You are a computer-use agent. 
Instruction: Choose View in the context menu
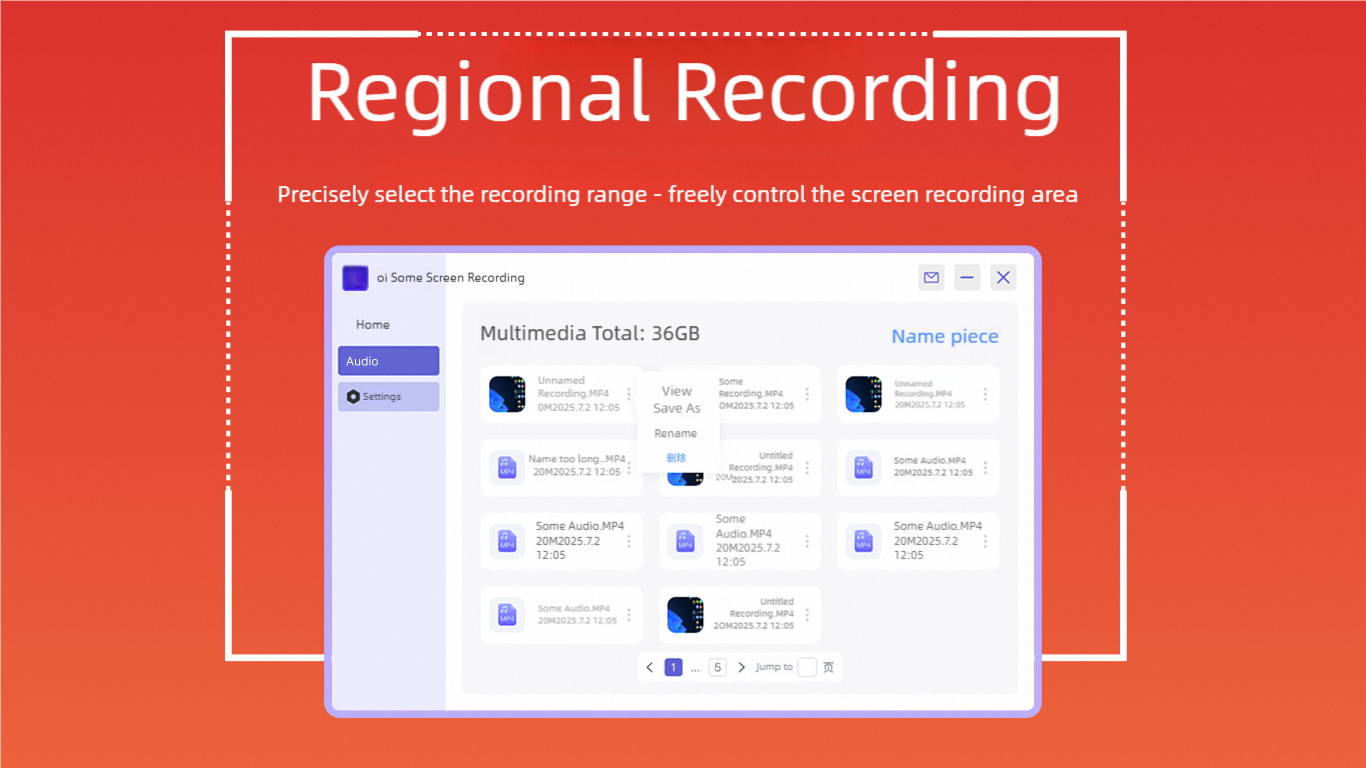pos(677,391)
